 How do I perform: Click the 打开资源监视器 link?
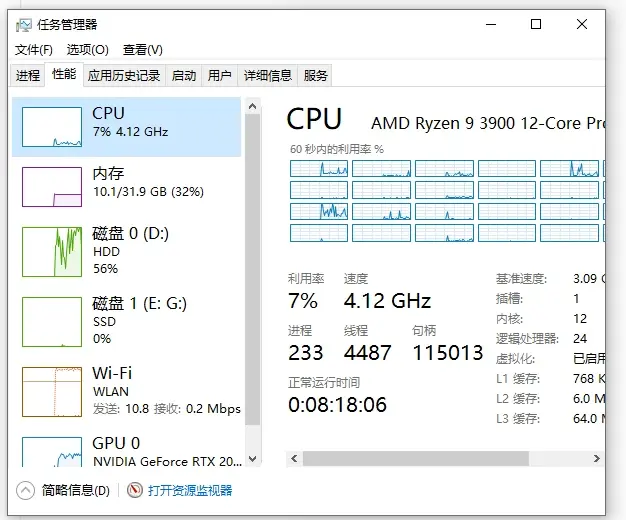[x=190, y=490]
